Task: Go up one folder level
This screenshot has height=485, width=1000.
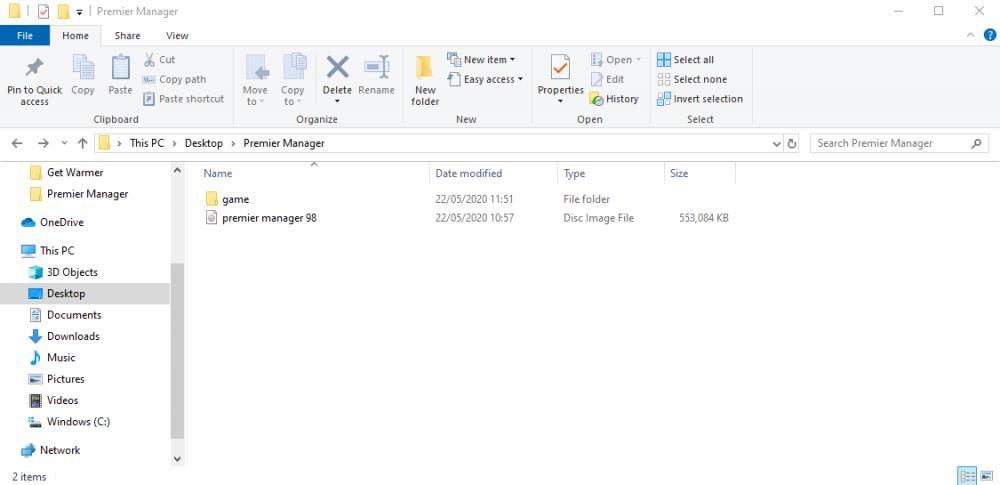Action: pos(82,143)
